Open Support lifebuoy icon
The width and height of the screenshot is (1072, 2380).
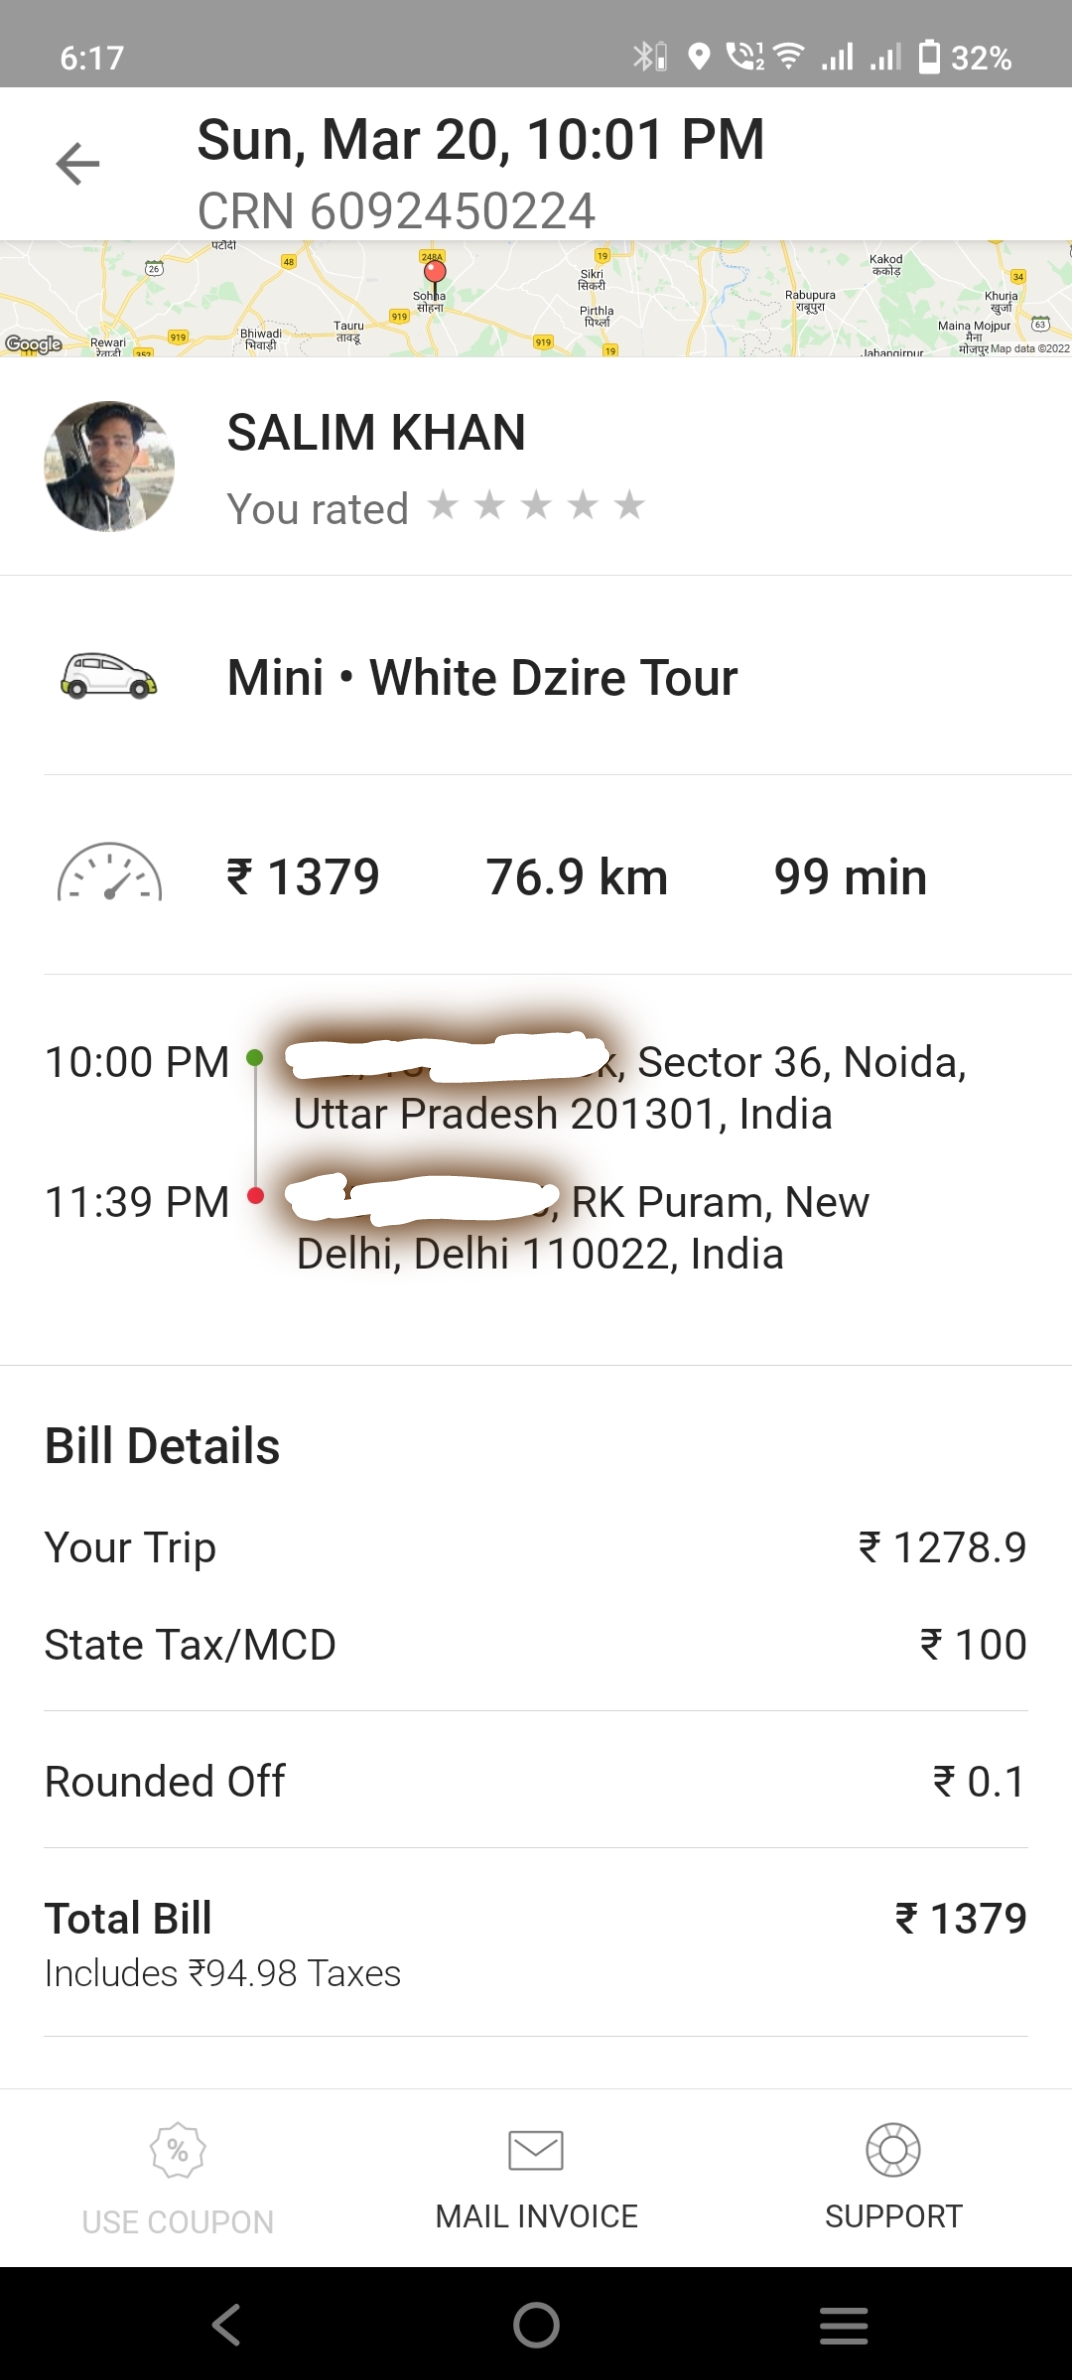coord(893,2150)
